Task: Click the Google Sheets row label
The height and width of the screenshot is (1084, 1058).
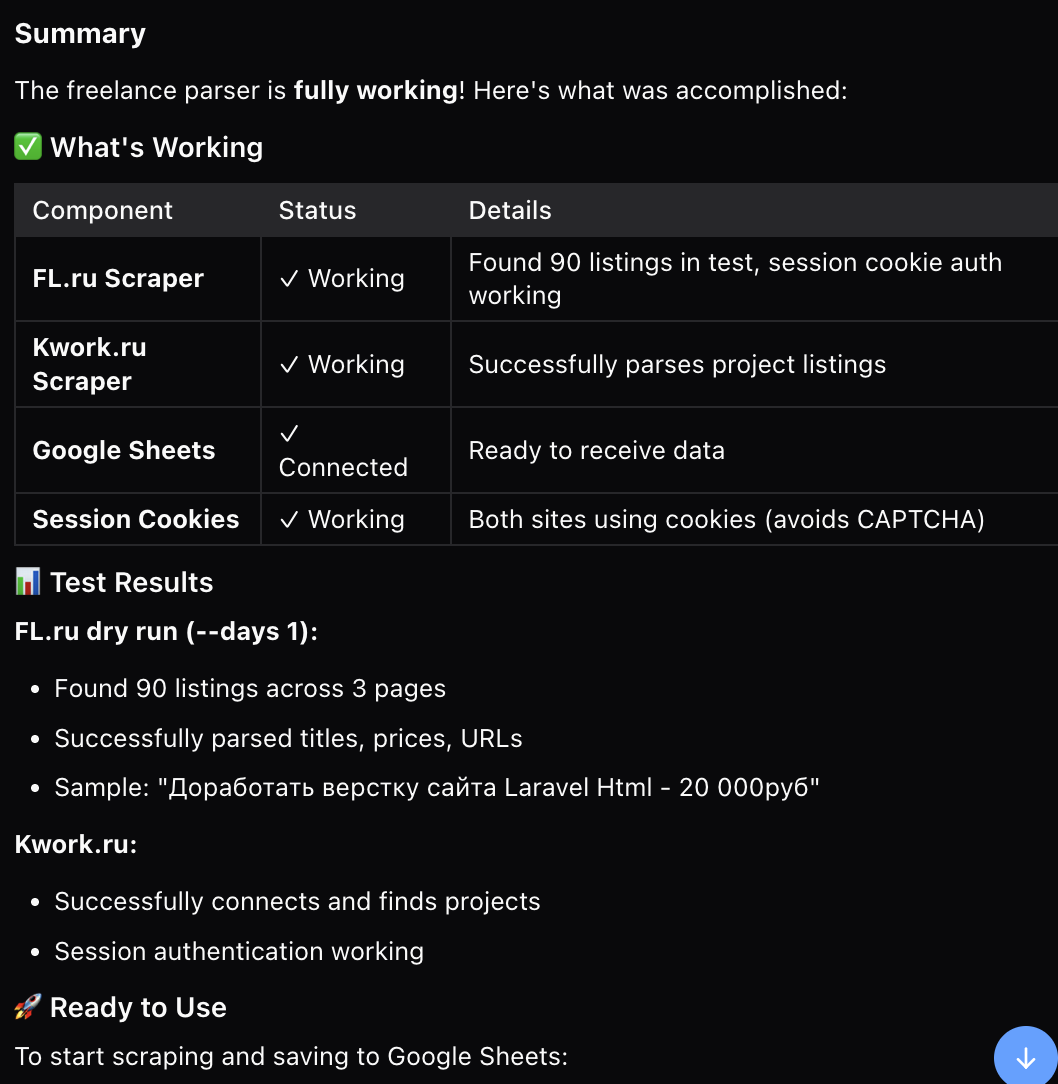Action: click(124, 450)
